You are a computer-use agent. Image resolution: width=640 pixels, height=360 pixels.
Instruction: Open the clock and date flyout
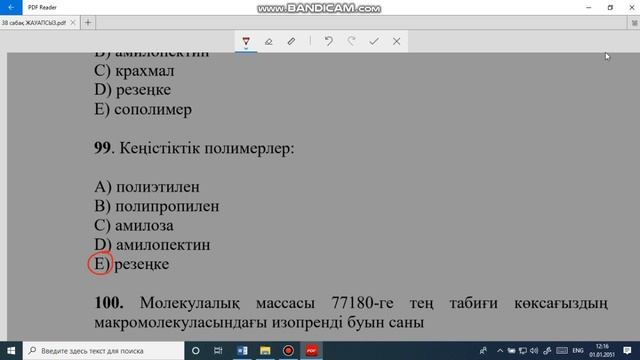click(x=602, y=351)
